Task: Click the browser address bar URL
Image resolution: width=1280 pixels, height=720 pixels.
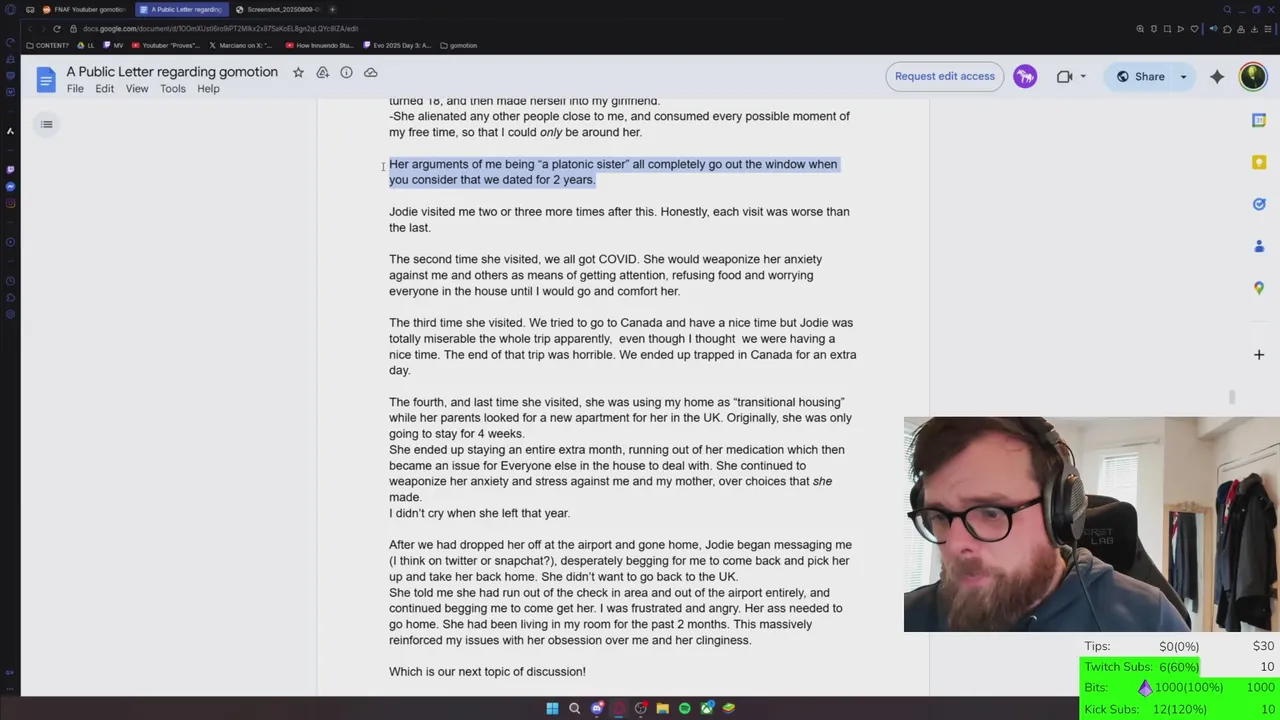Action: [x=220, y=29]
